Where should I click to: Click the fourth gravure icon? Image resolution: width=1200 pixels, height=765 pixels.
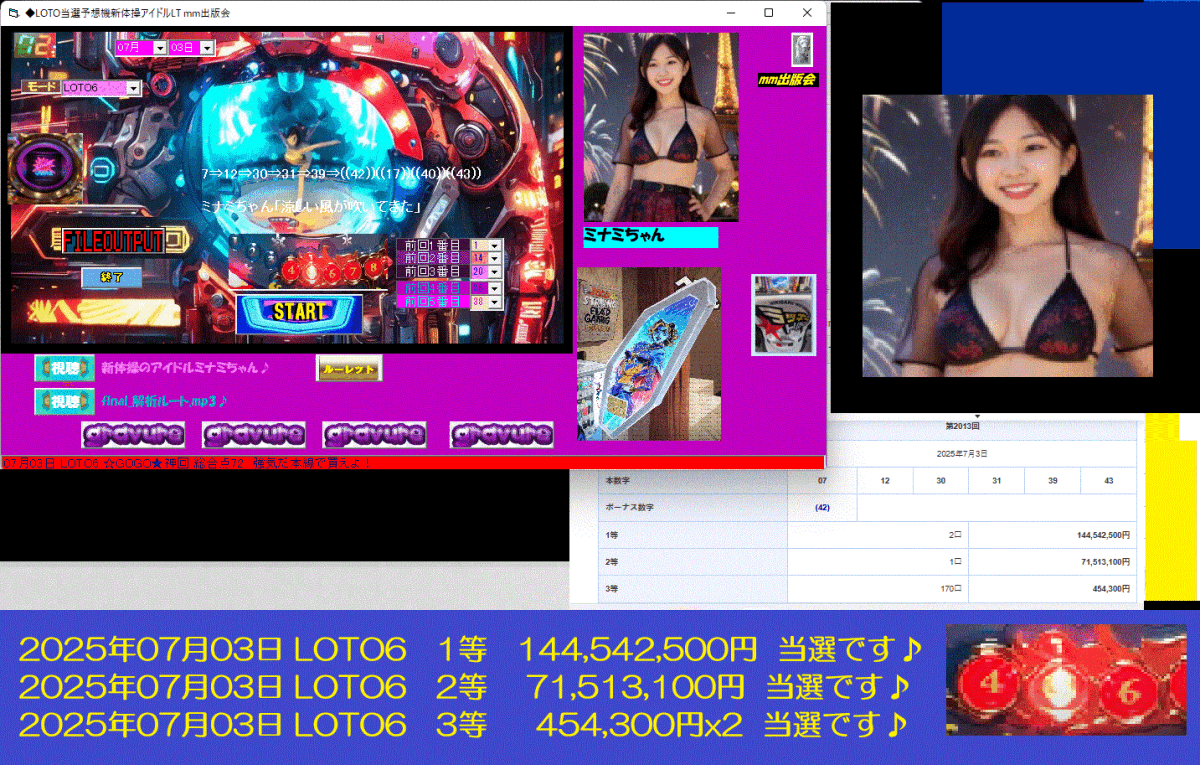coord(501,434)
